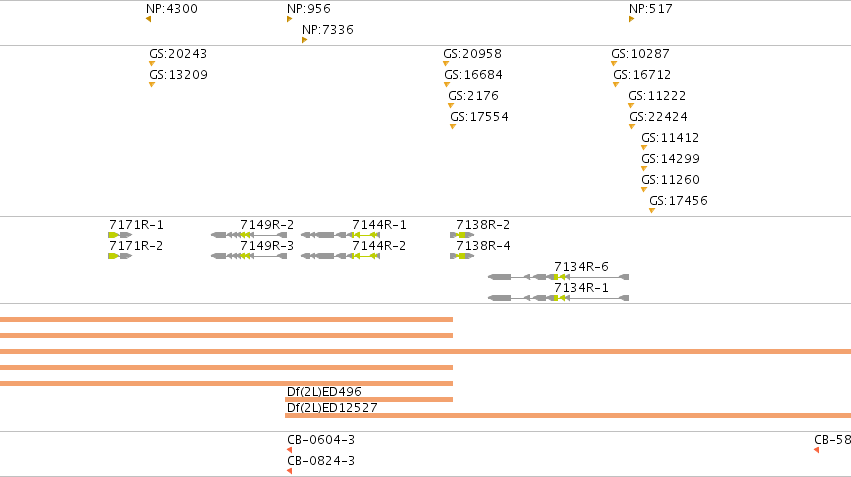This screenshot has width=851, height=477.
Task: Click the GS:20243 insertion triangle
Action: click(x=152, y=63)
